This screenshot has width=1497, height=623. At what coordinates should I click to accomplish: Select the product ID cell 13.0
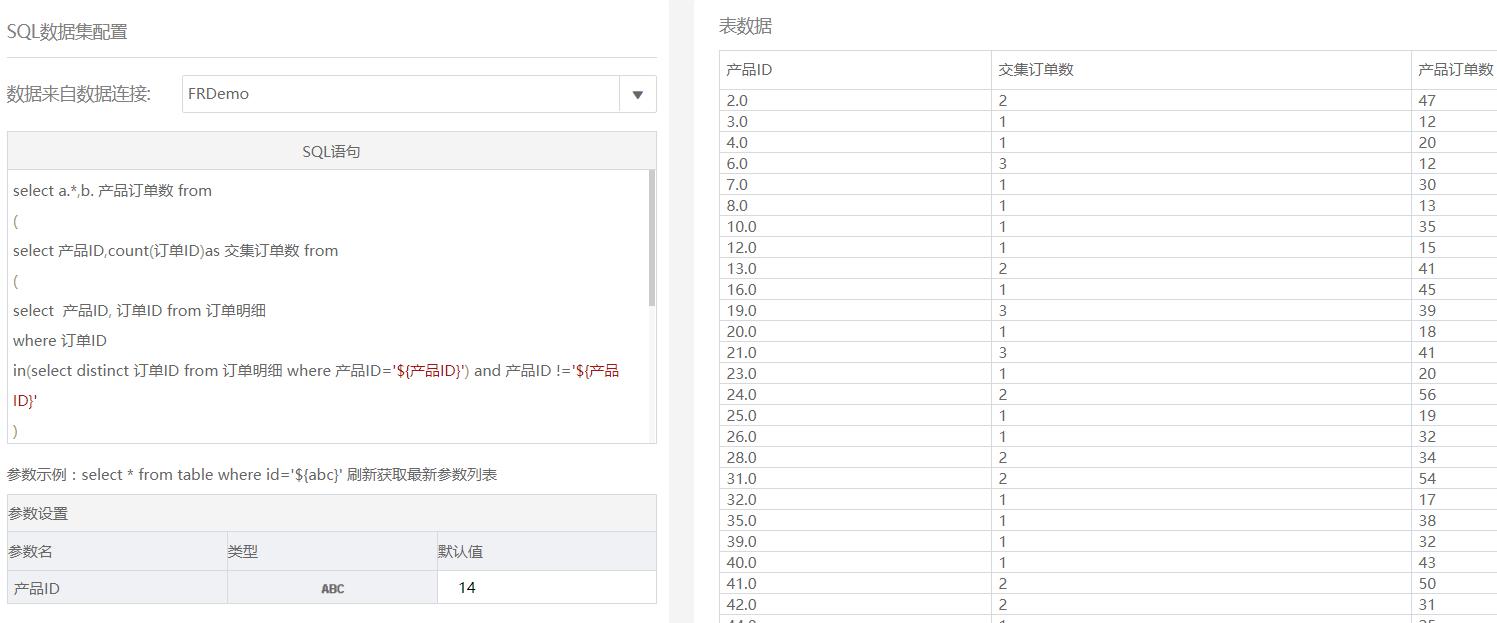855,268
